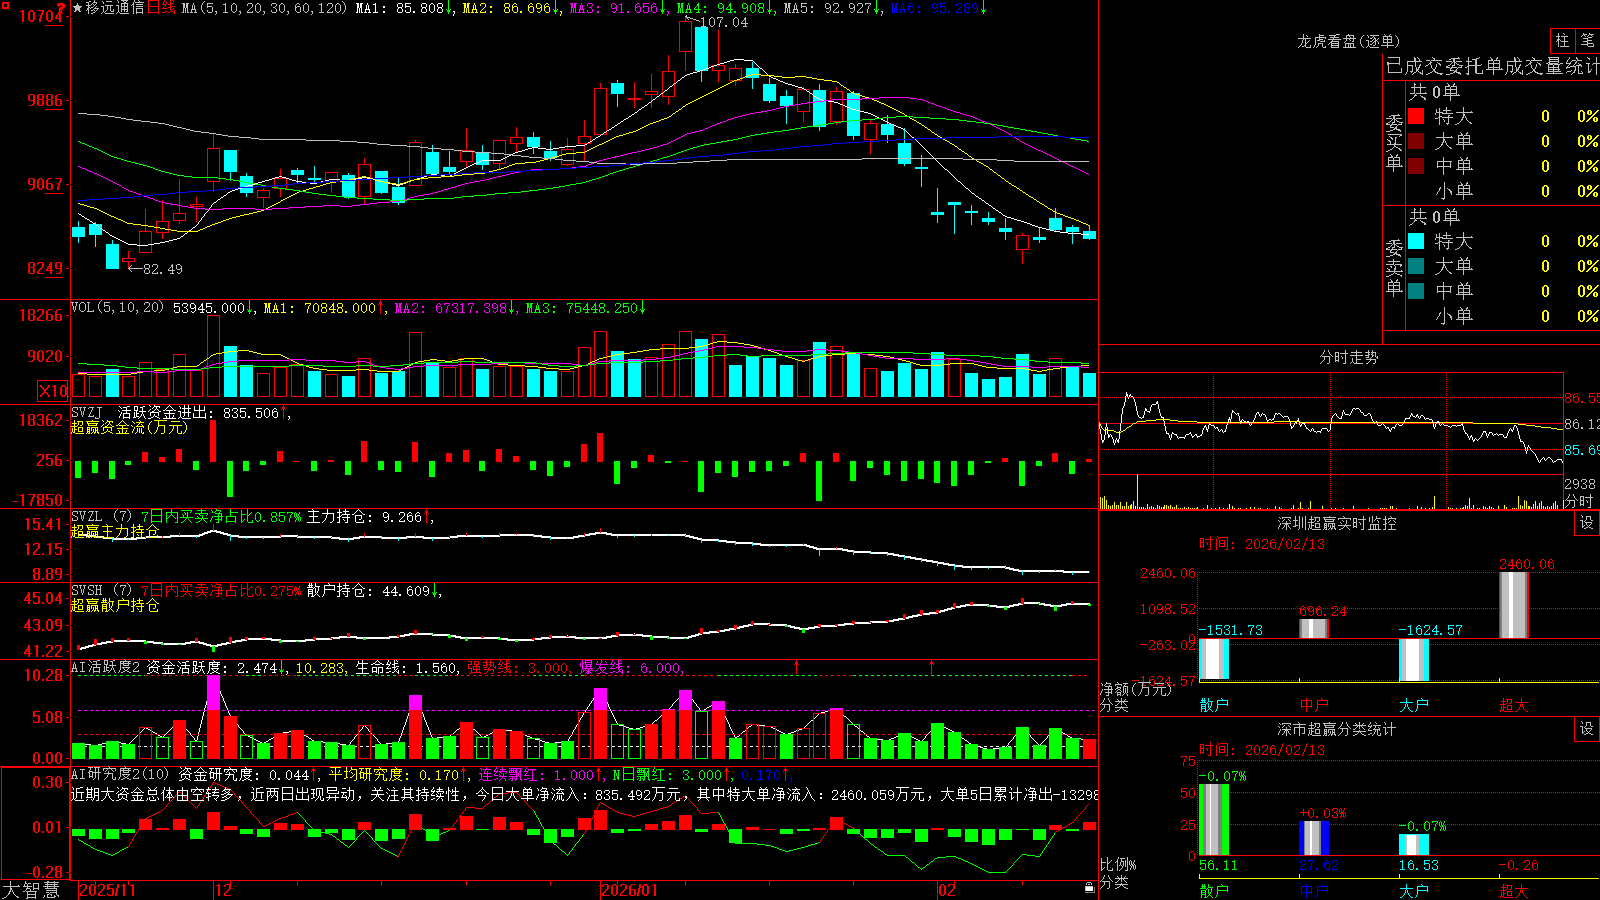Image resolution: width=1600 pixels, height=900 pixels.
Task: Click the 散户 bar labeled 56.11 in 分类统计
Action: 1214,820
